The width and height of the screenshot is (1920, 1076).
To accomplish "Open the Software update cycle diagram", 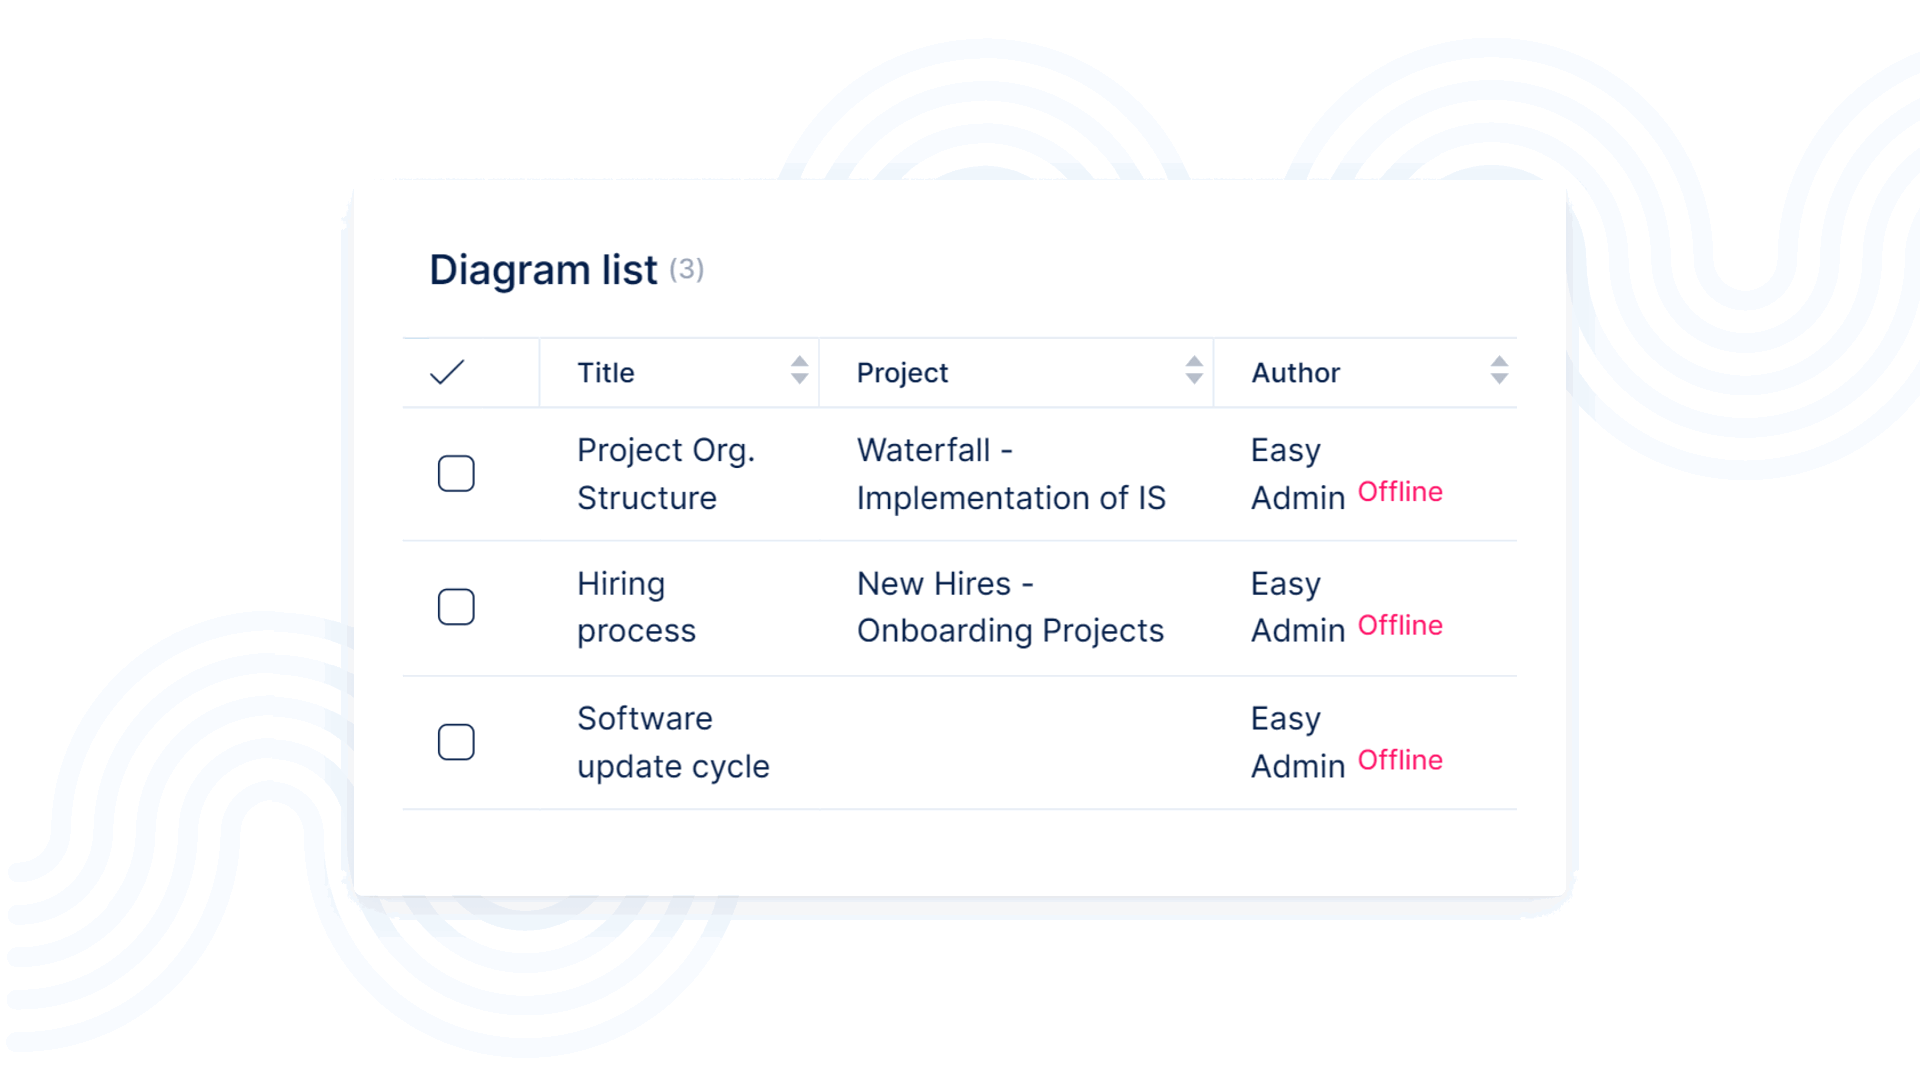I will click(673, 742).
